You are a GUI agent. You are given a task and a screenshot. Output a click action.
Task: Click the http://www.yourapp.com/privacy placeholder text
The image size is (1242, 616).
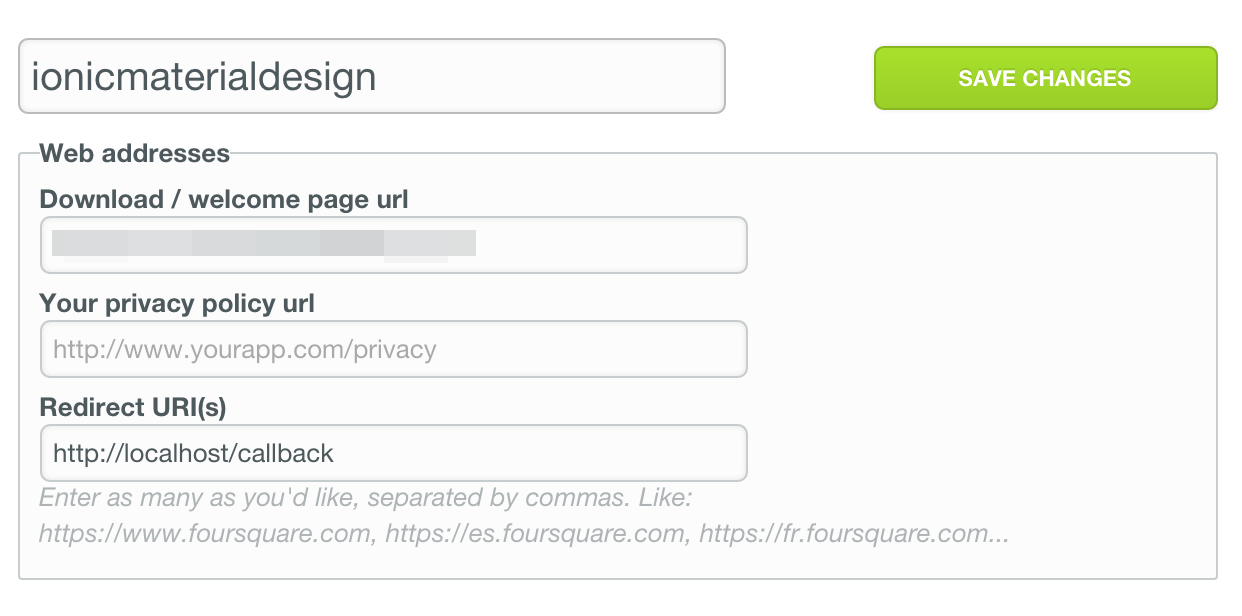[x=245, y=350]
